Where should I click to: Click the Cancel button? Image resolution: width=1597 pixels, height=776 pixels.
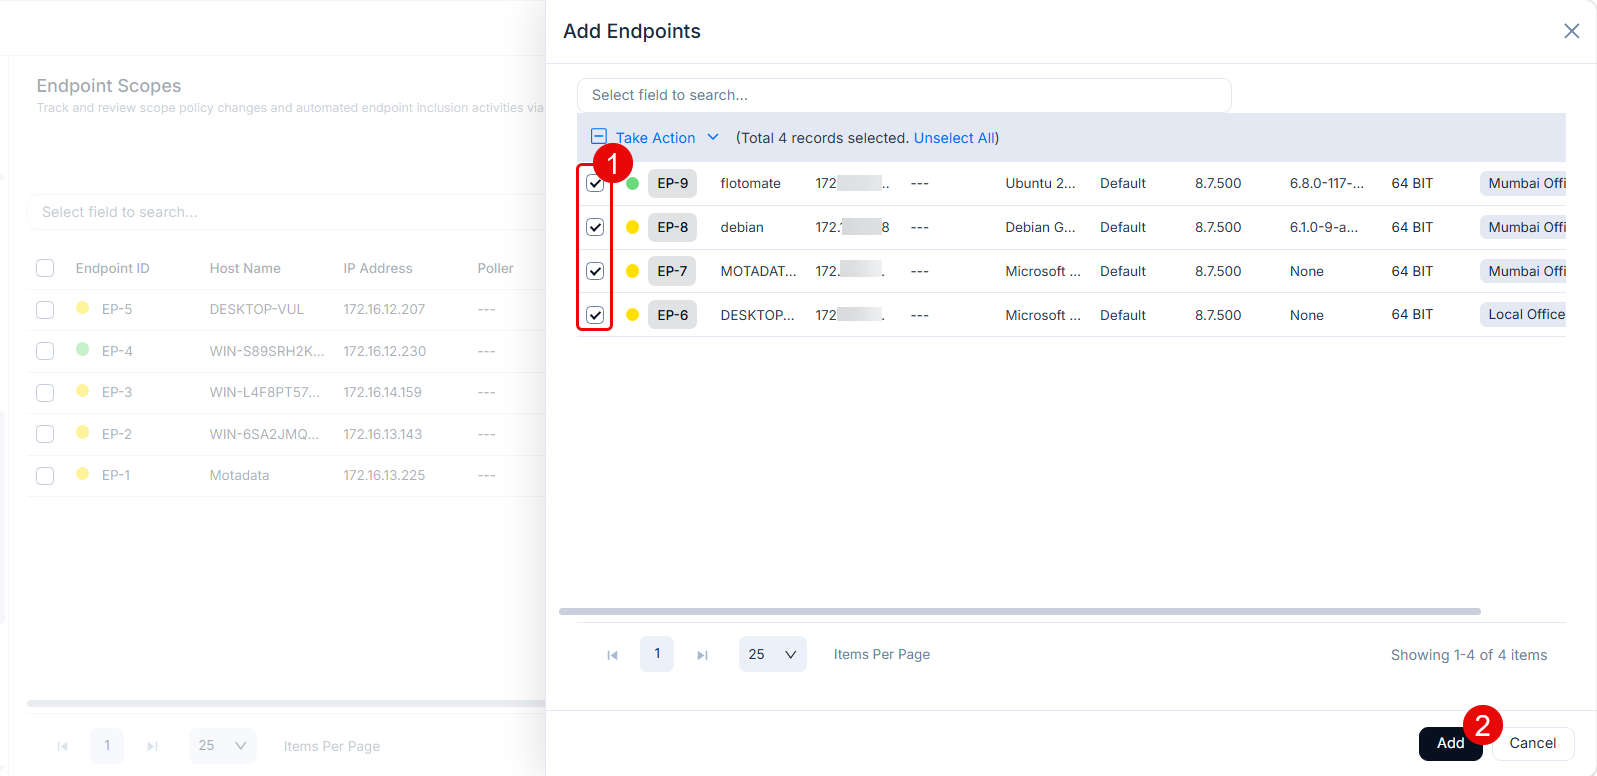coord(1533,743)
